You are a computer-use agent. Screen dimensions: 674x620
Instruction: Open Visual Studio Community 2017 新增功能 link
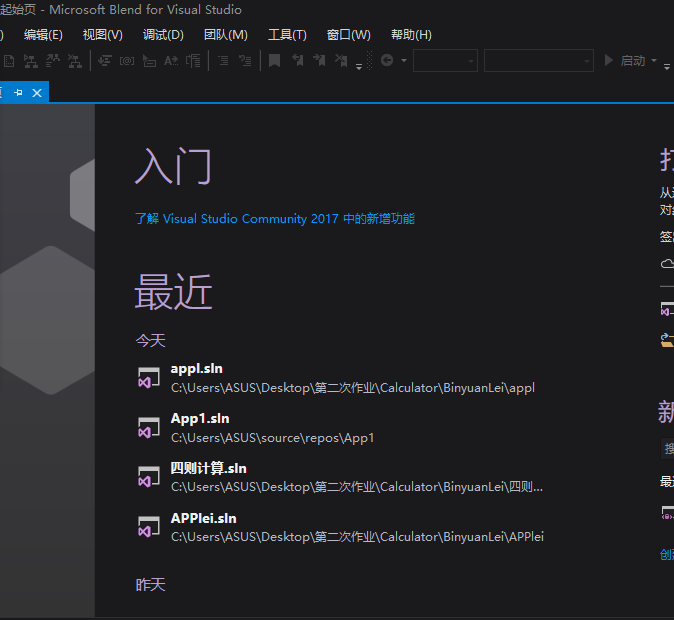point(275,219)
